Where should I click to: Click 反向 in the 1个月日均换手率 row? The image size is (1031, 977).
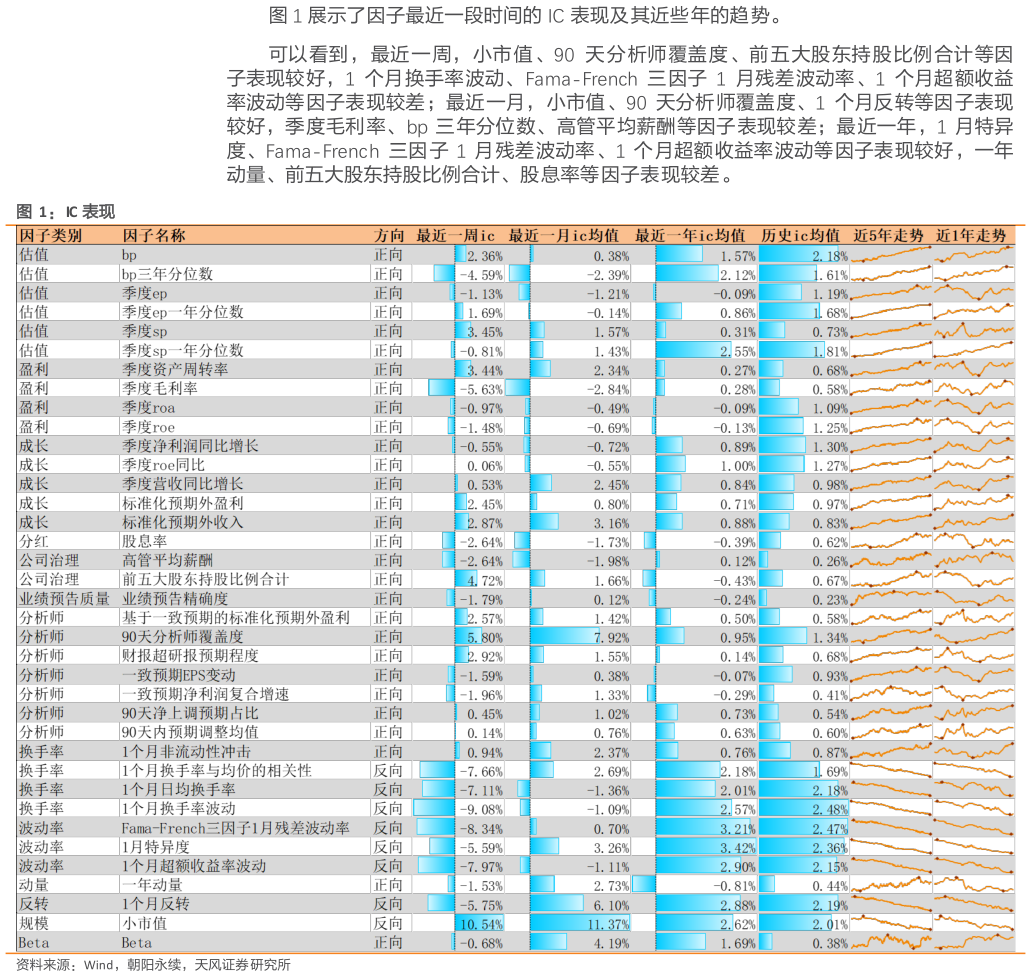[x=388, y=790]
